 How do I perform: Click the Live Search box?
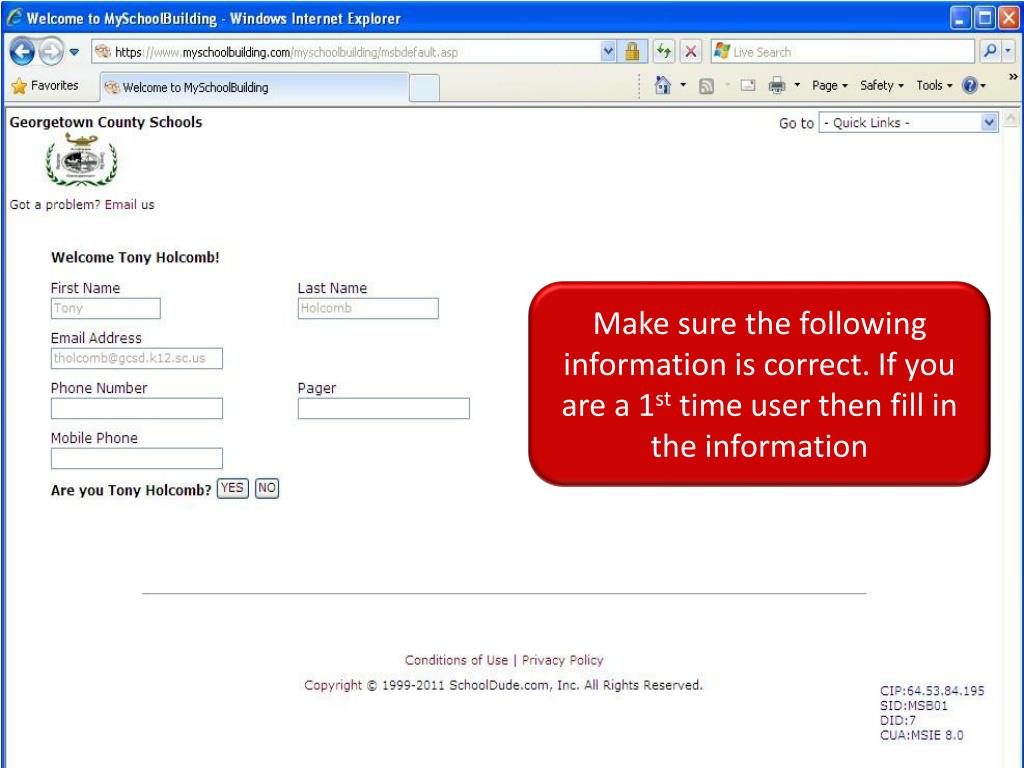pyautogui.click(x=844, y=52)
